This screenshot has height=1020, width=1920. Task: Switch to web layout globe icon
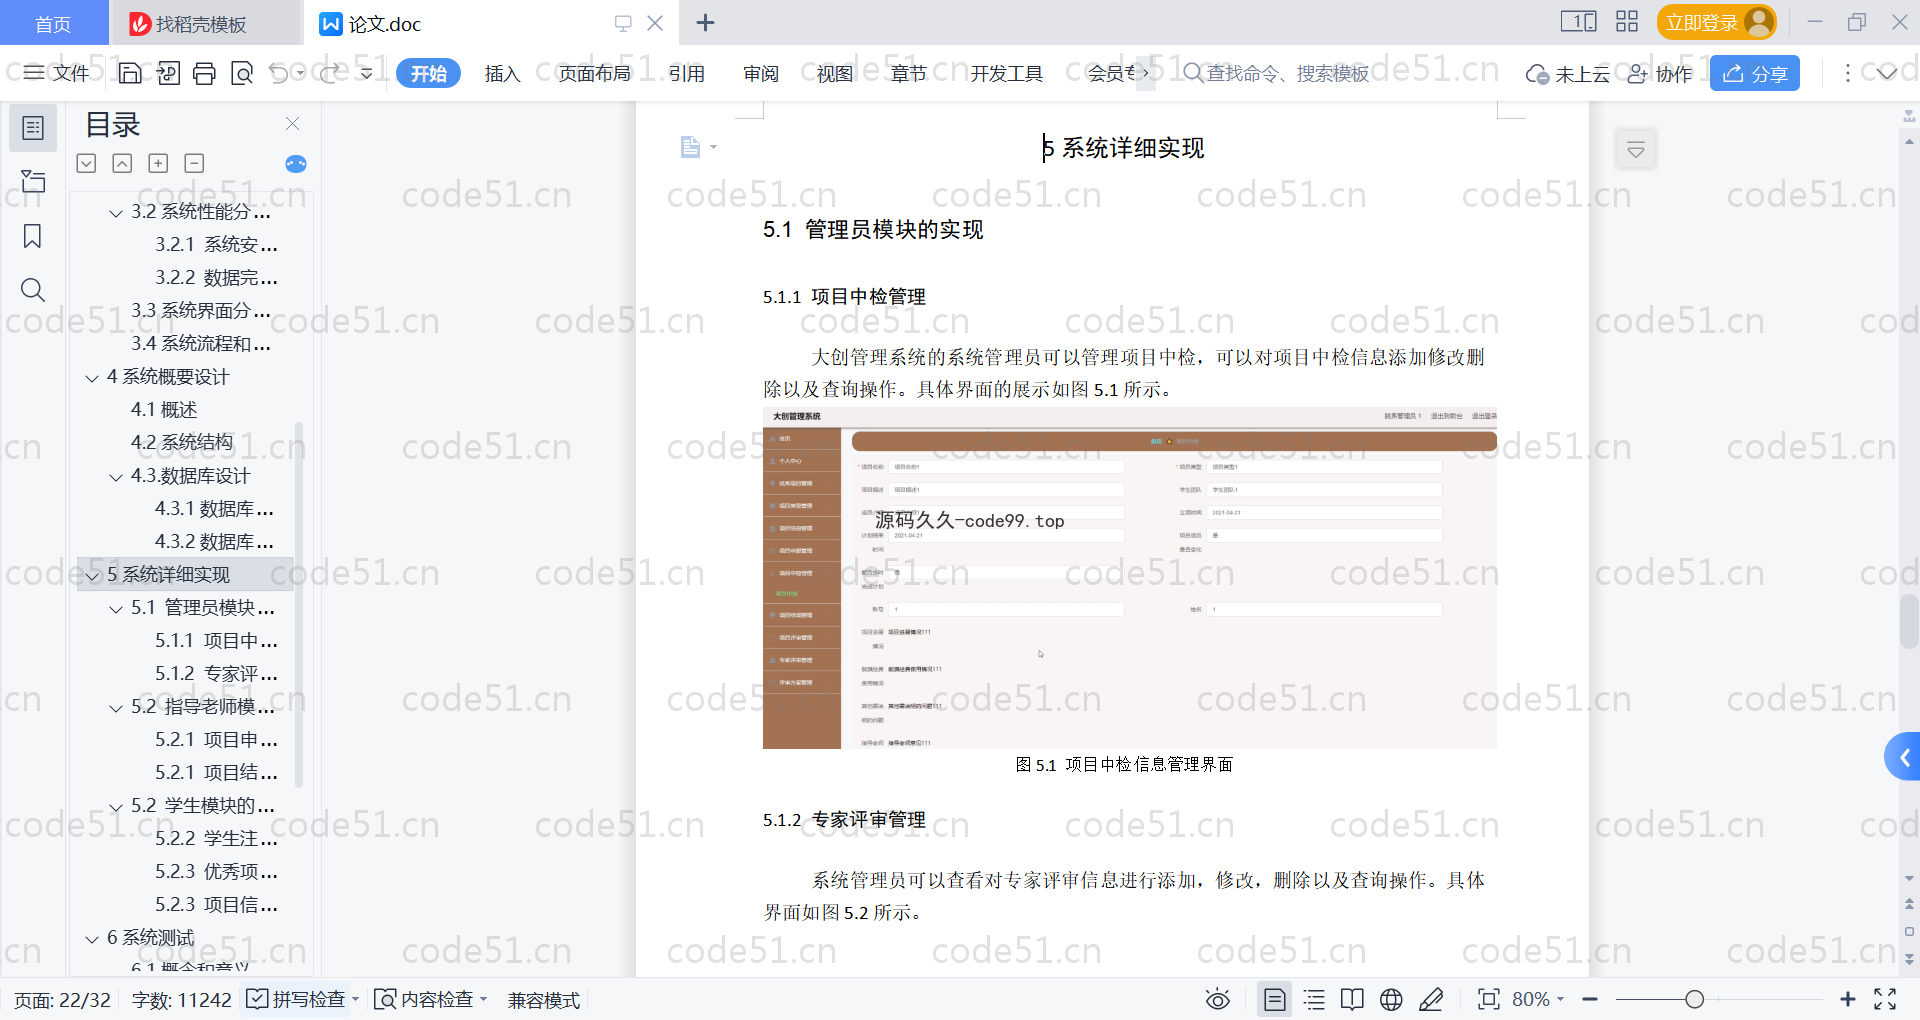pyautogui.click(x=1391, y=999)
